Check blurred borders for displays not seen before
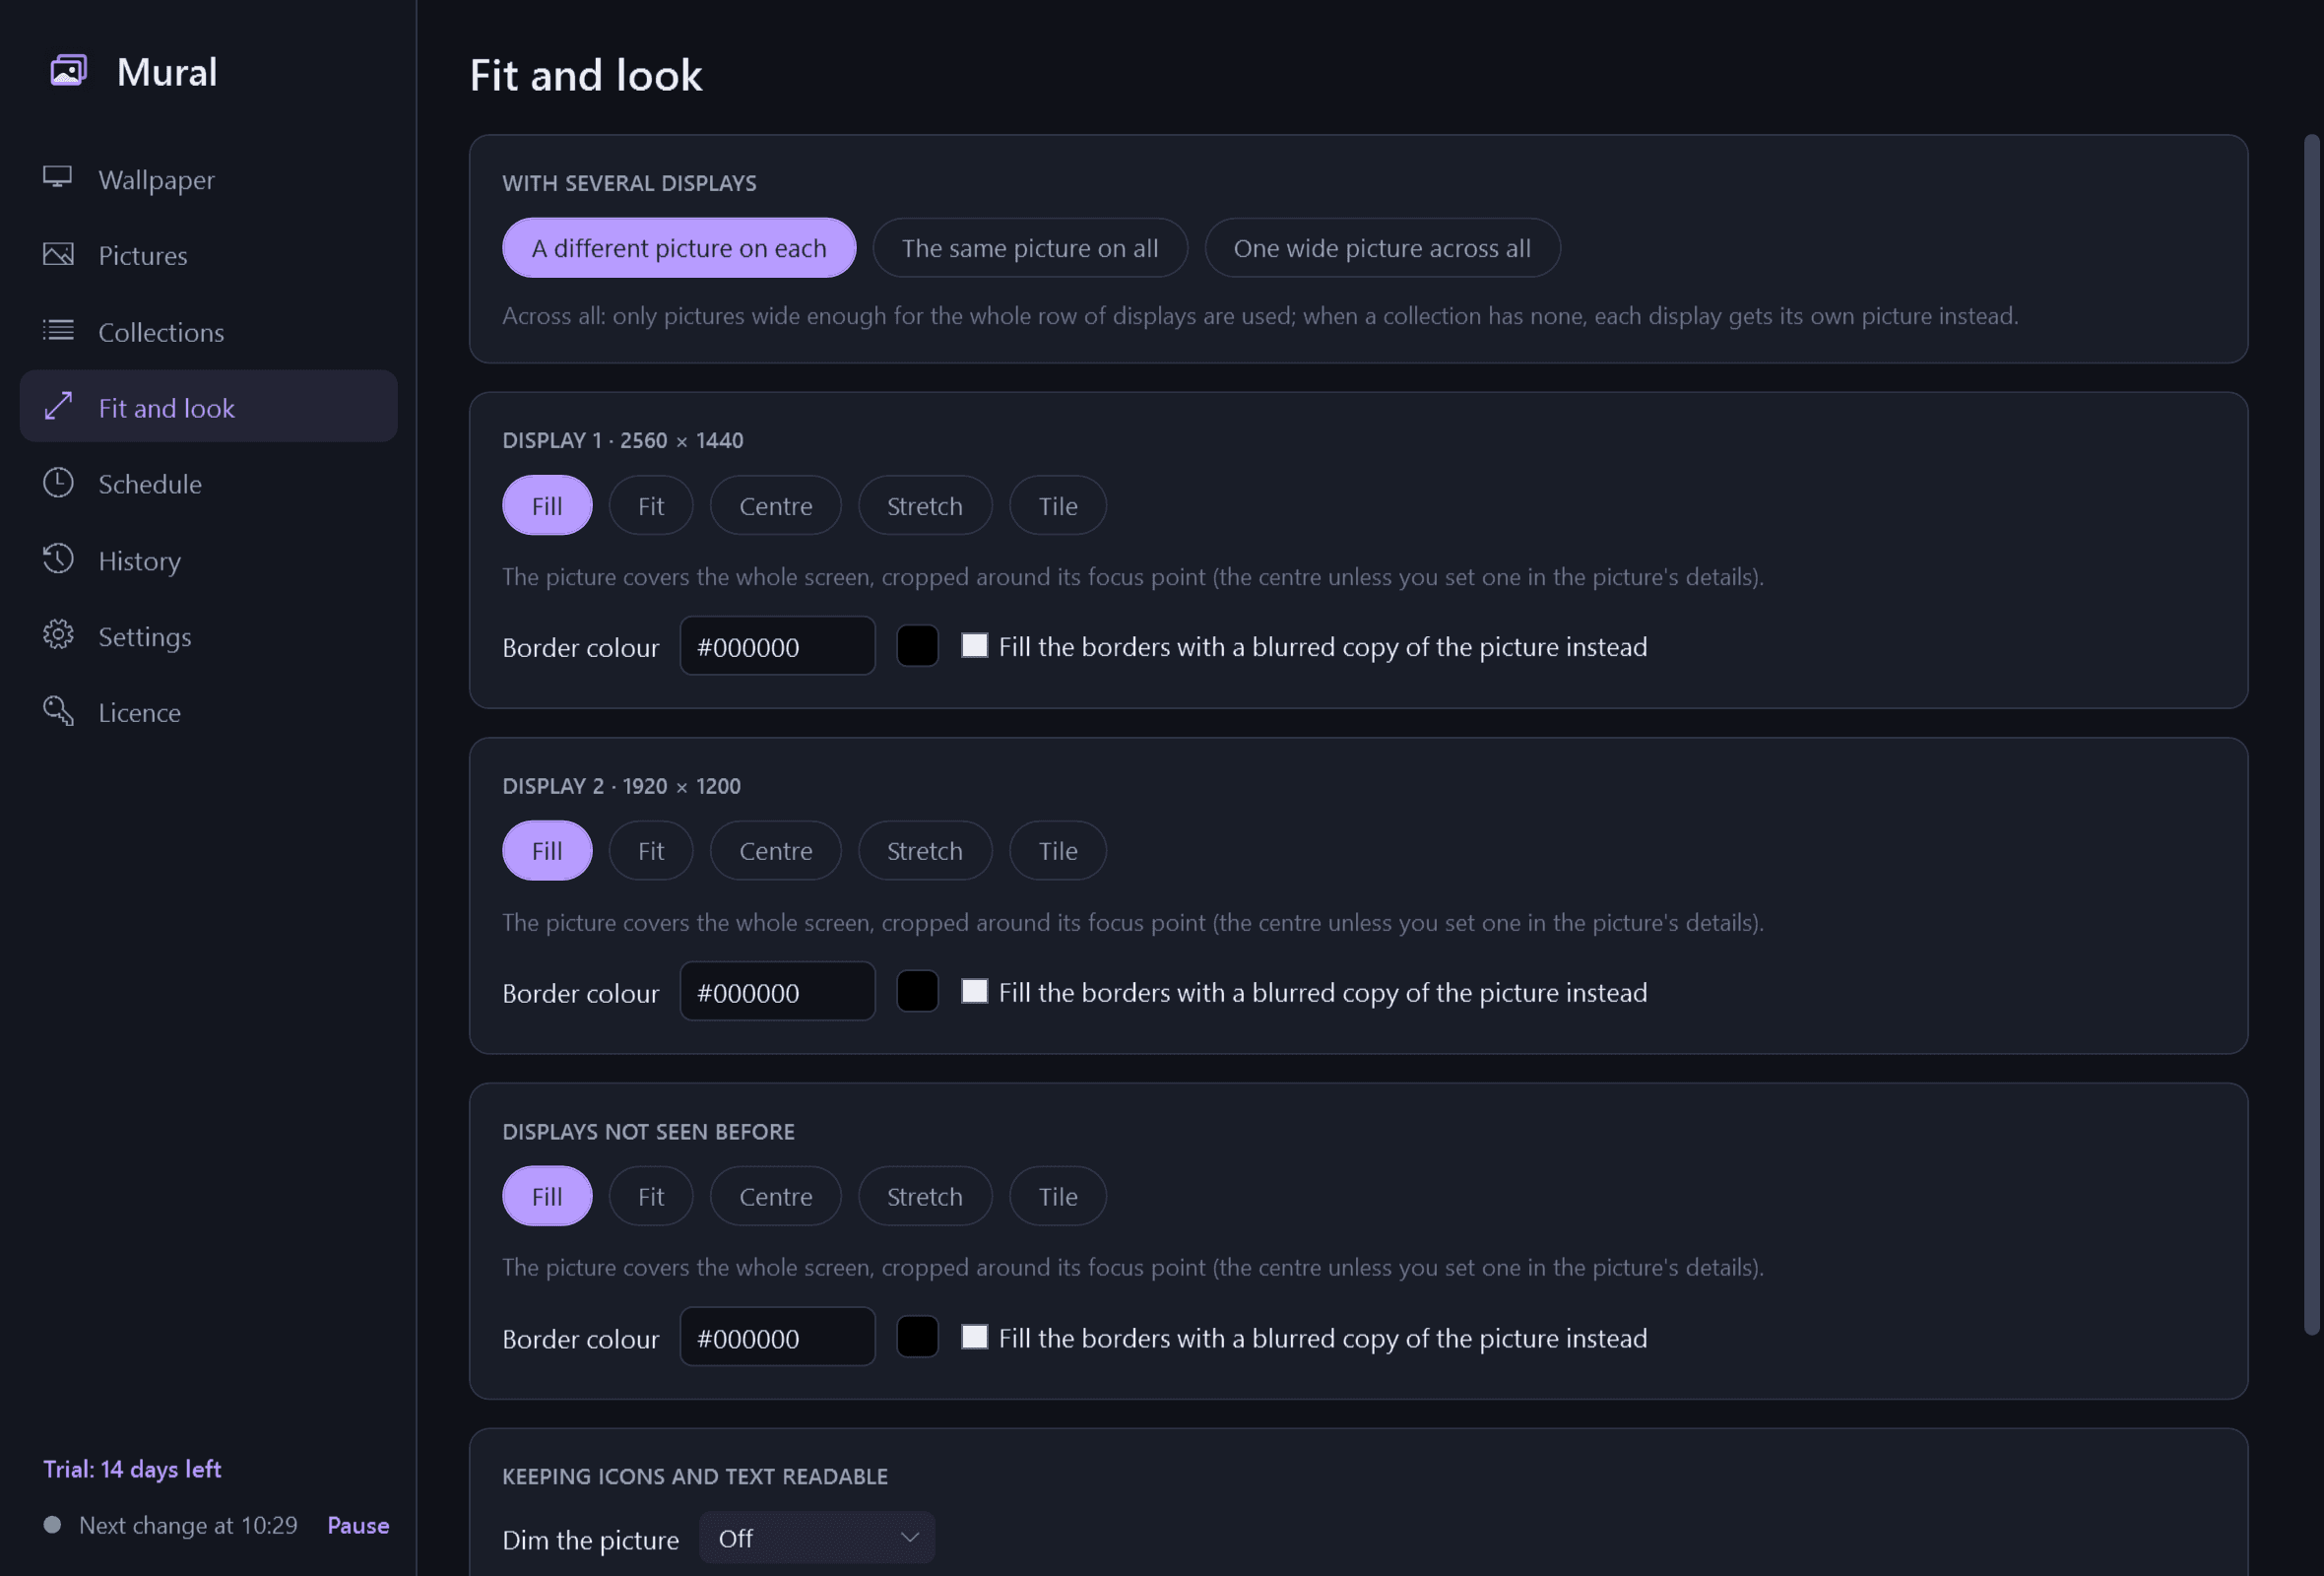 pyautogui.click(x=974, y=1337)
